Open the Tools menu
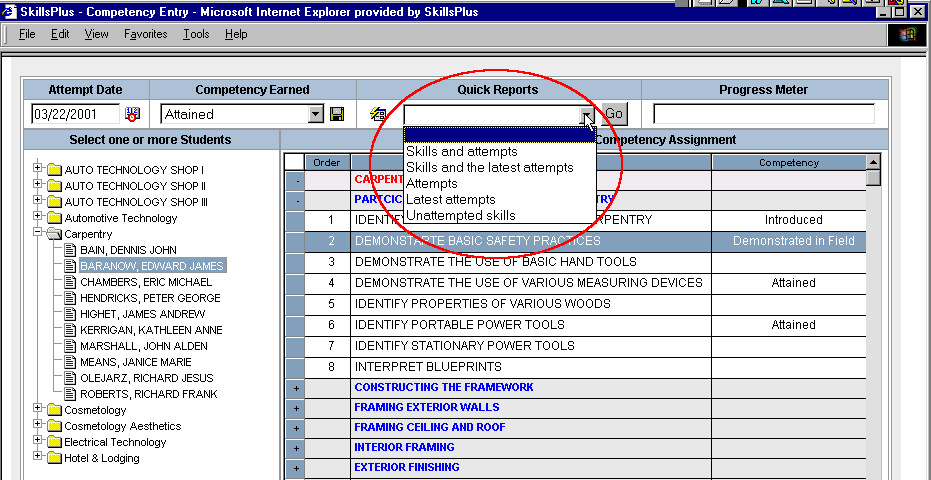The height and width of the screenshot is (480, 931). pyautogui.click(x=196, y=34)
